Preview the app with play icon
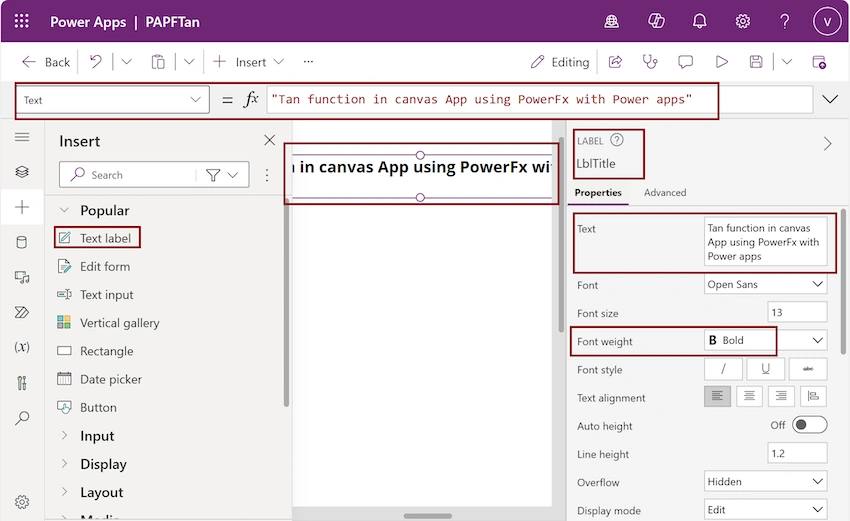The height and width of the screenshot is (521, 850). coord(722,62)
